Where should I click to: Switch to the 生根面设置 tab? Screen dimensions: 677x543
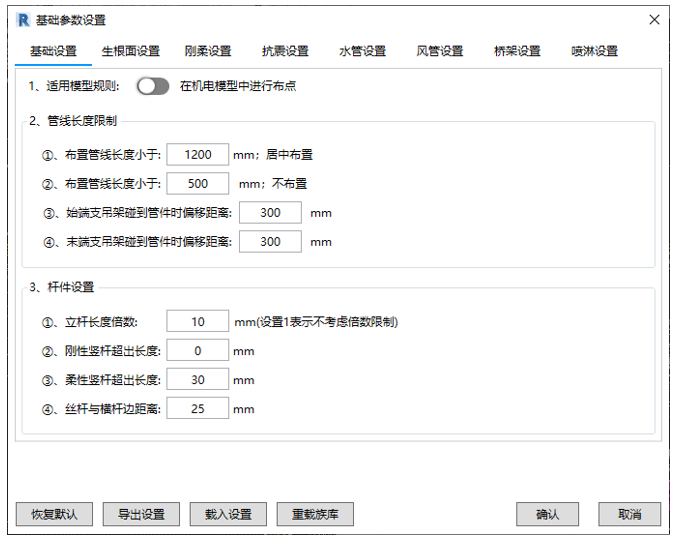tap(130, 51)
